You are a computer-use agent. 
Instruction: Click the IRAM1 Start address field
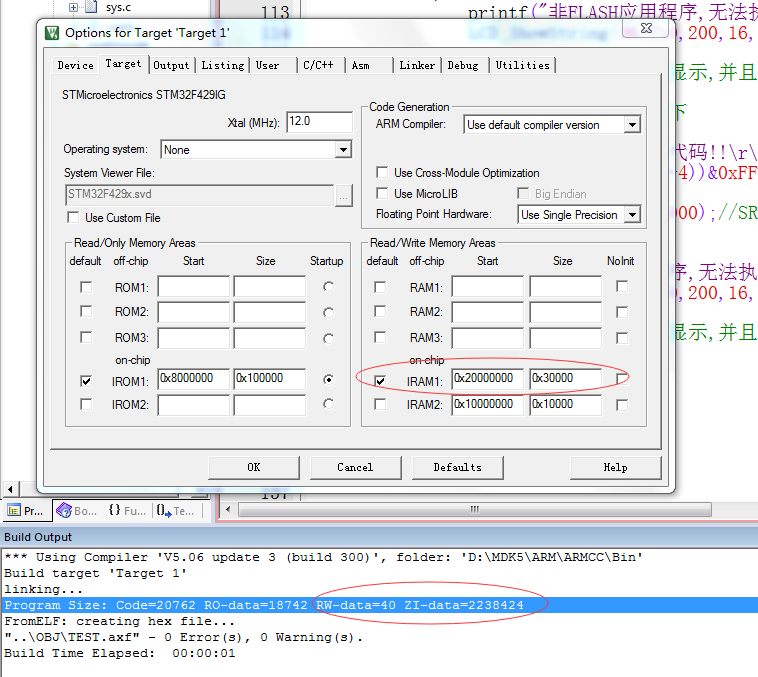click(x=488, y=379)
